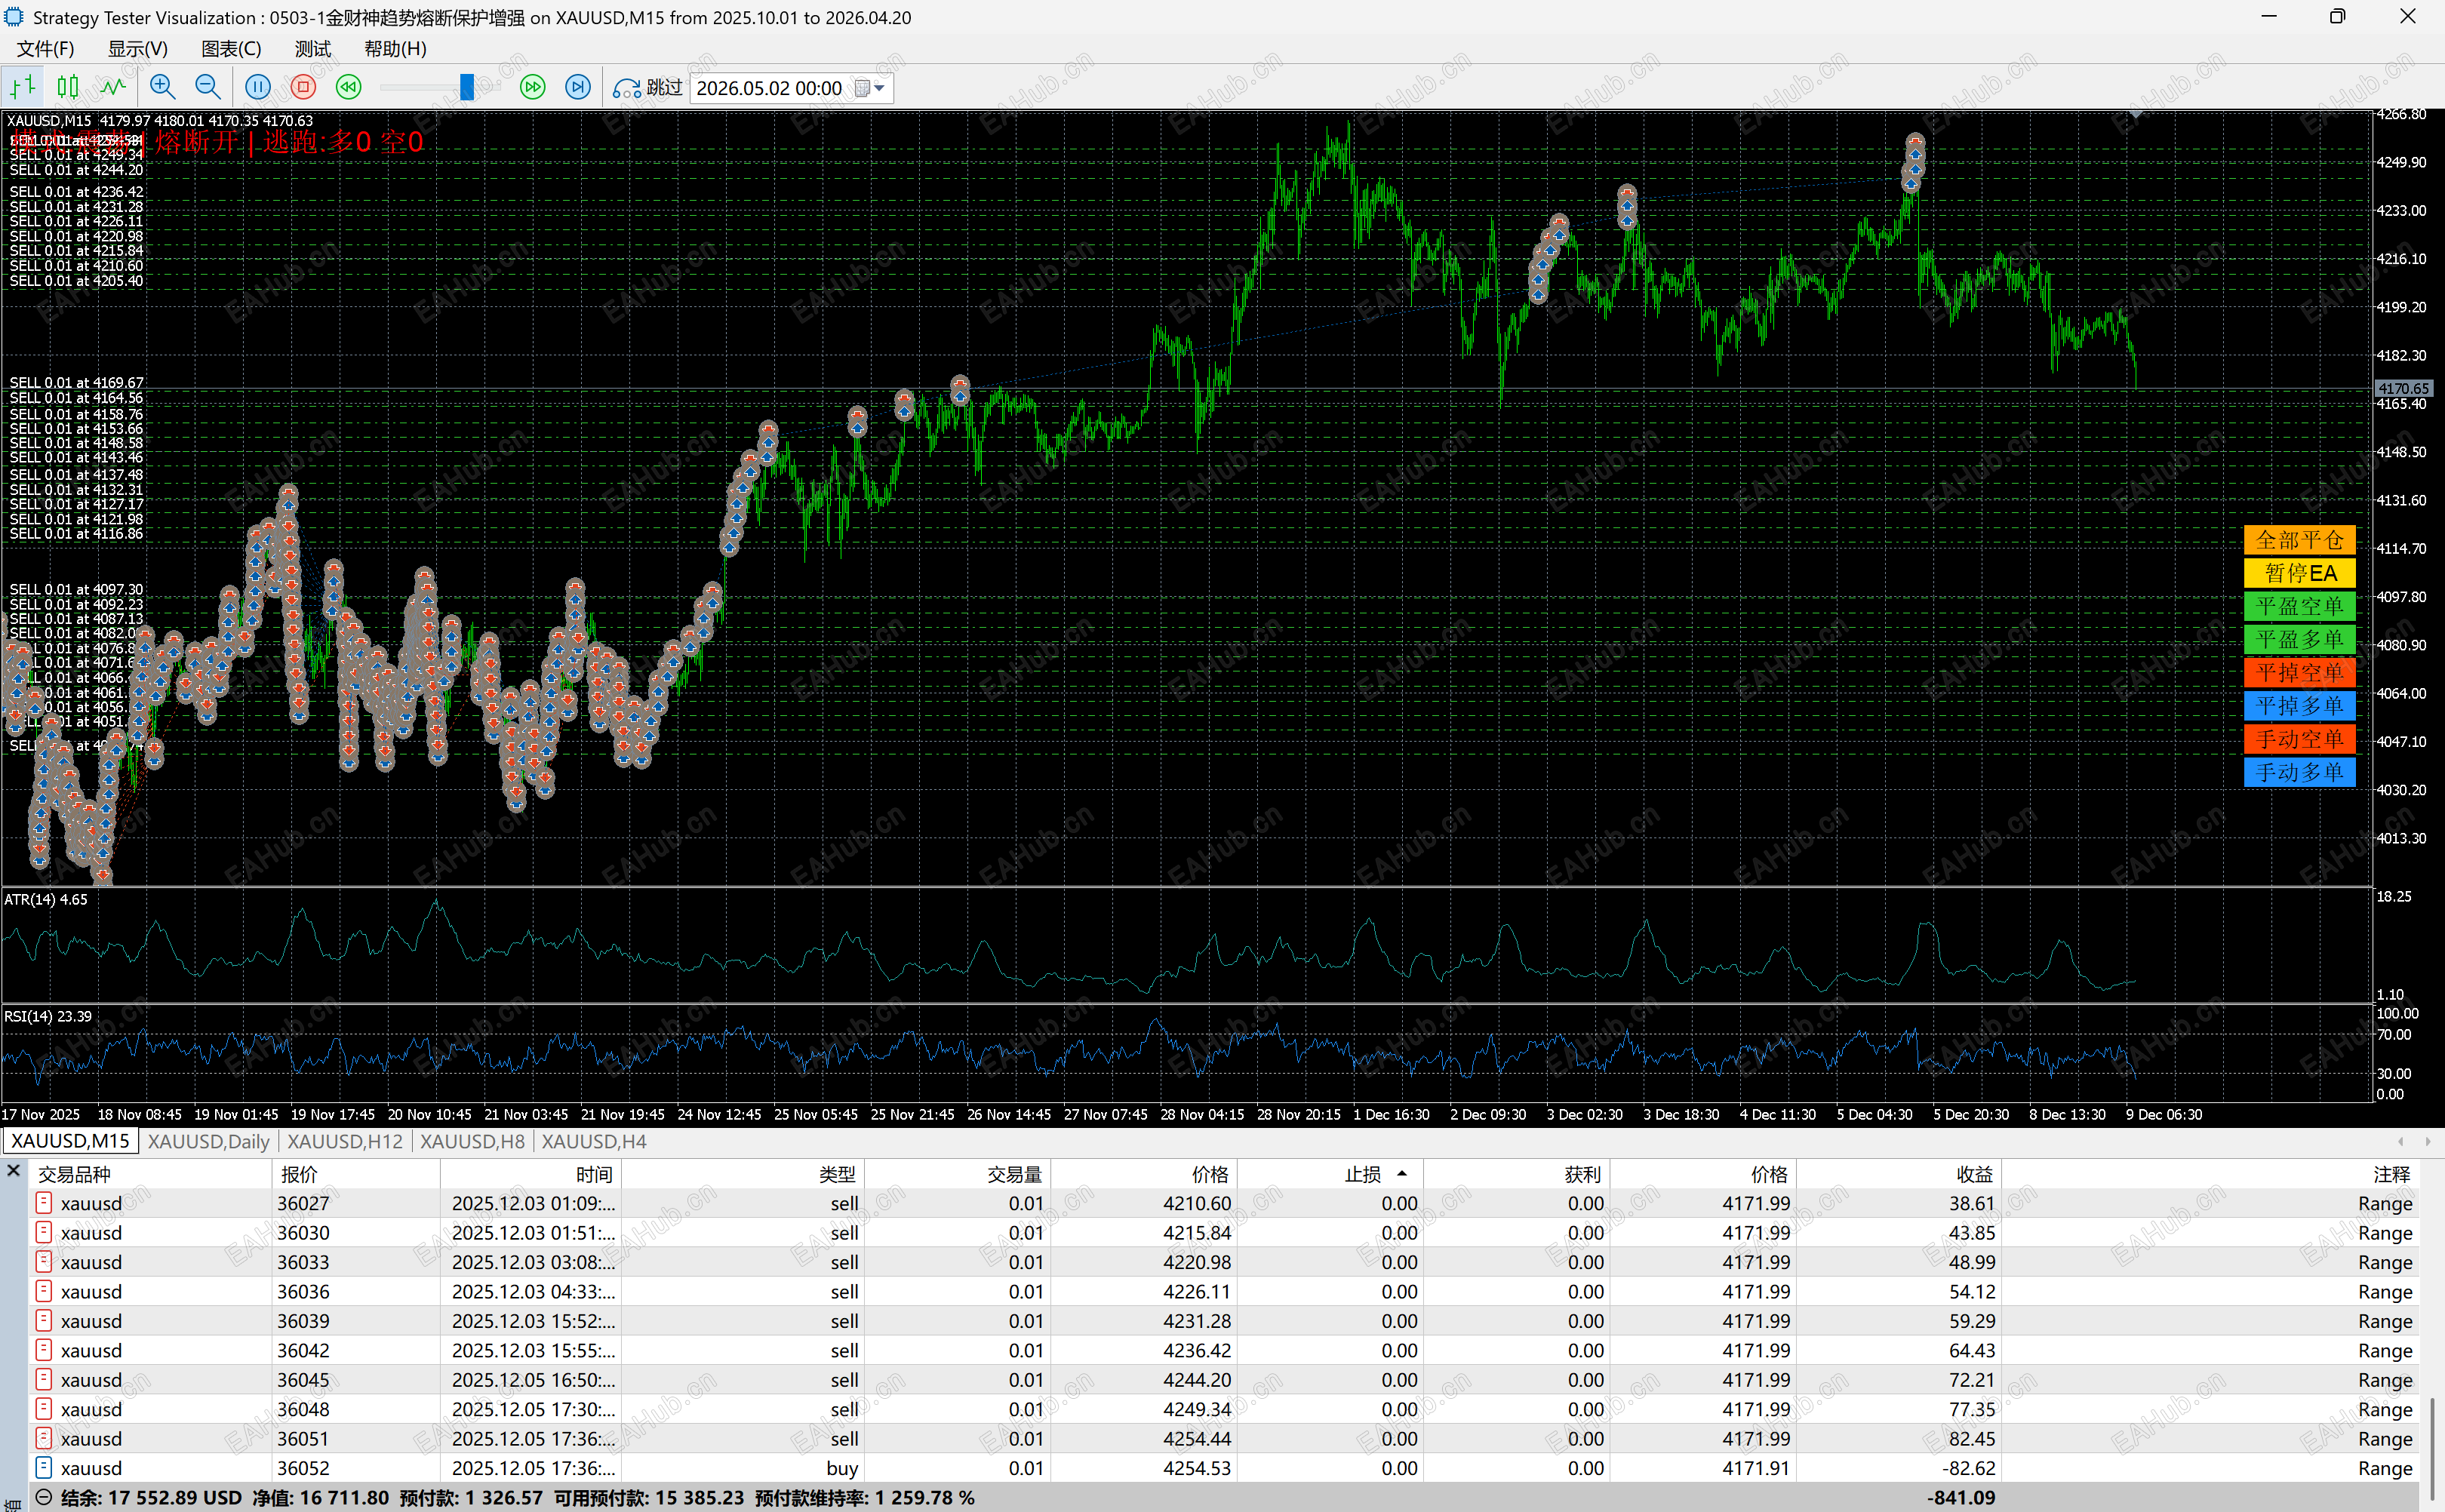The height and width of the screenshot is (1512, 2445).
Task: Open the skip-to date calendar dropdown
Action: coord(870,88)
